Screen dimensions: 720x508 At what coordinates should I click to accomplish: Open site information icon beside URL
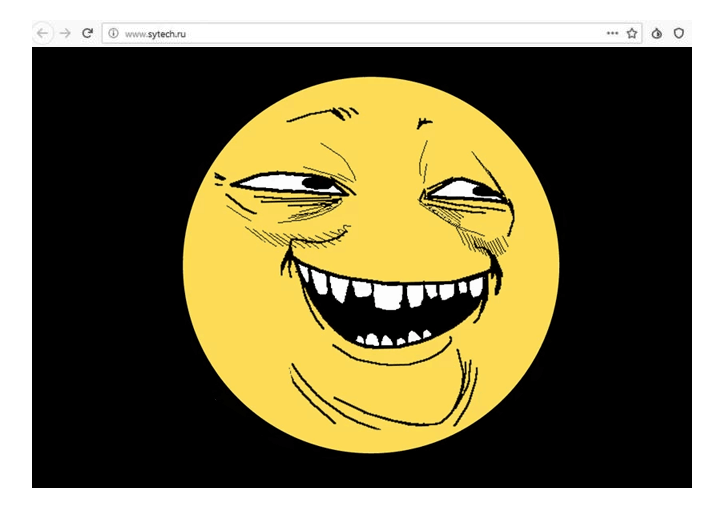click(113, 33)
